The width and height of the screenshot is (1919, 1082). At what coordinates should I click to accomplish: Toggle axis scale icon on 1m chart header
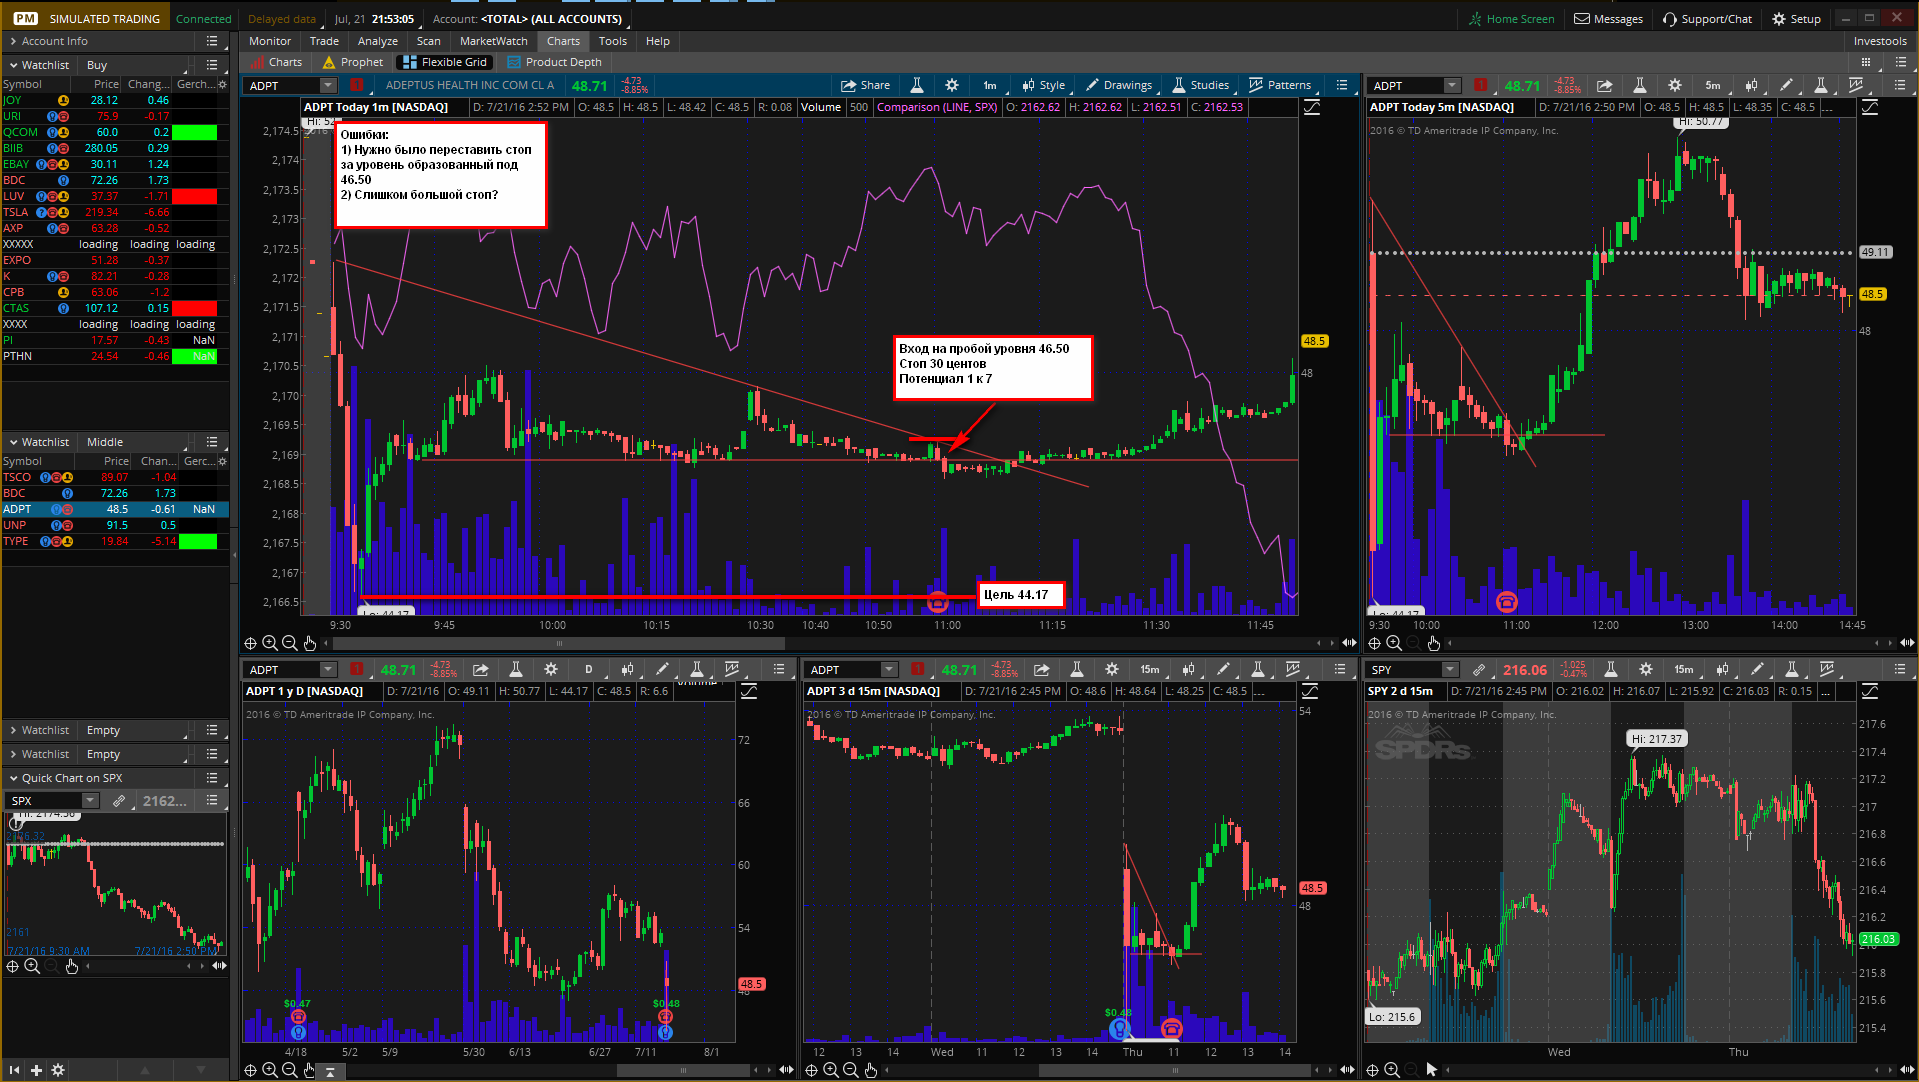pyautogui.click(x=1311, y=107)
